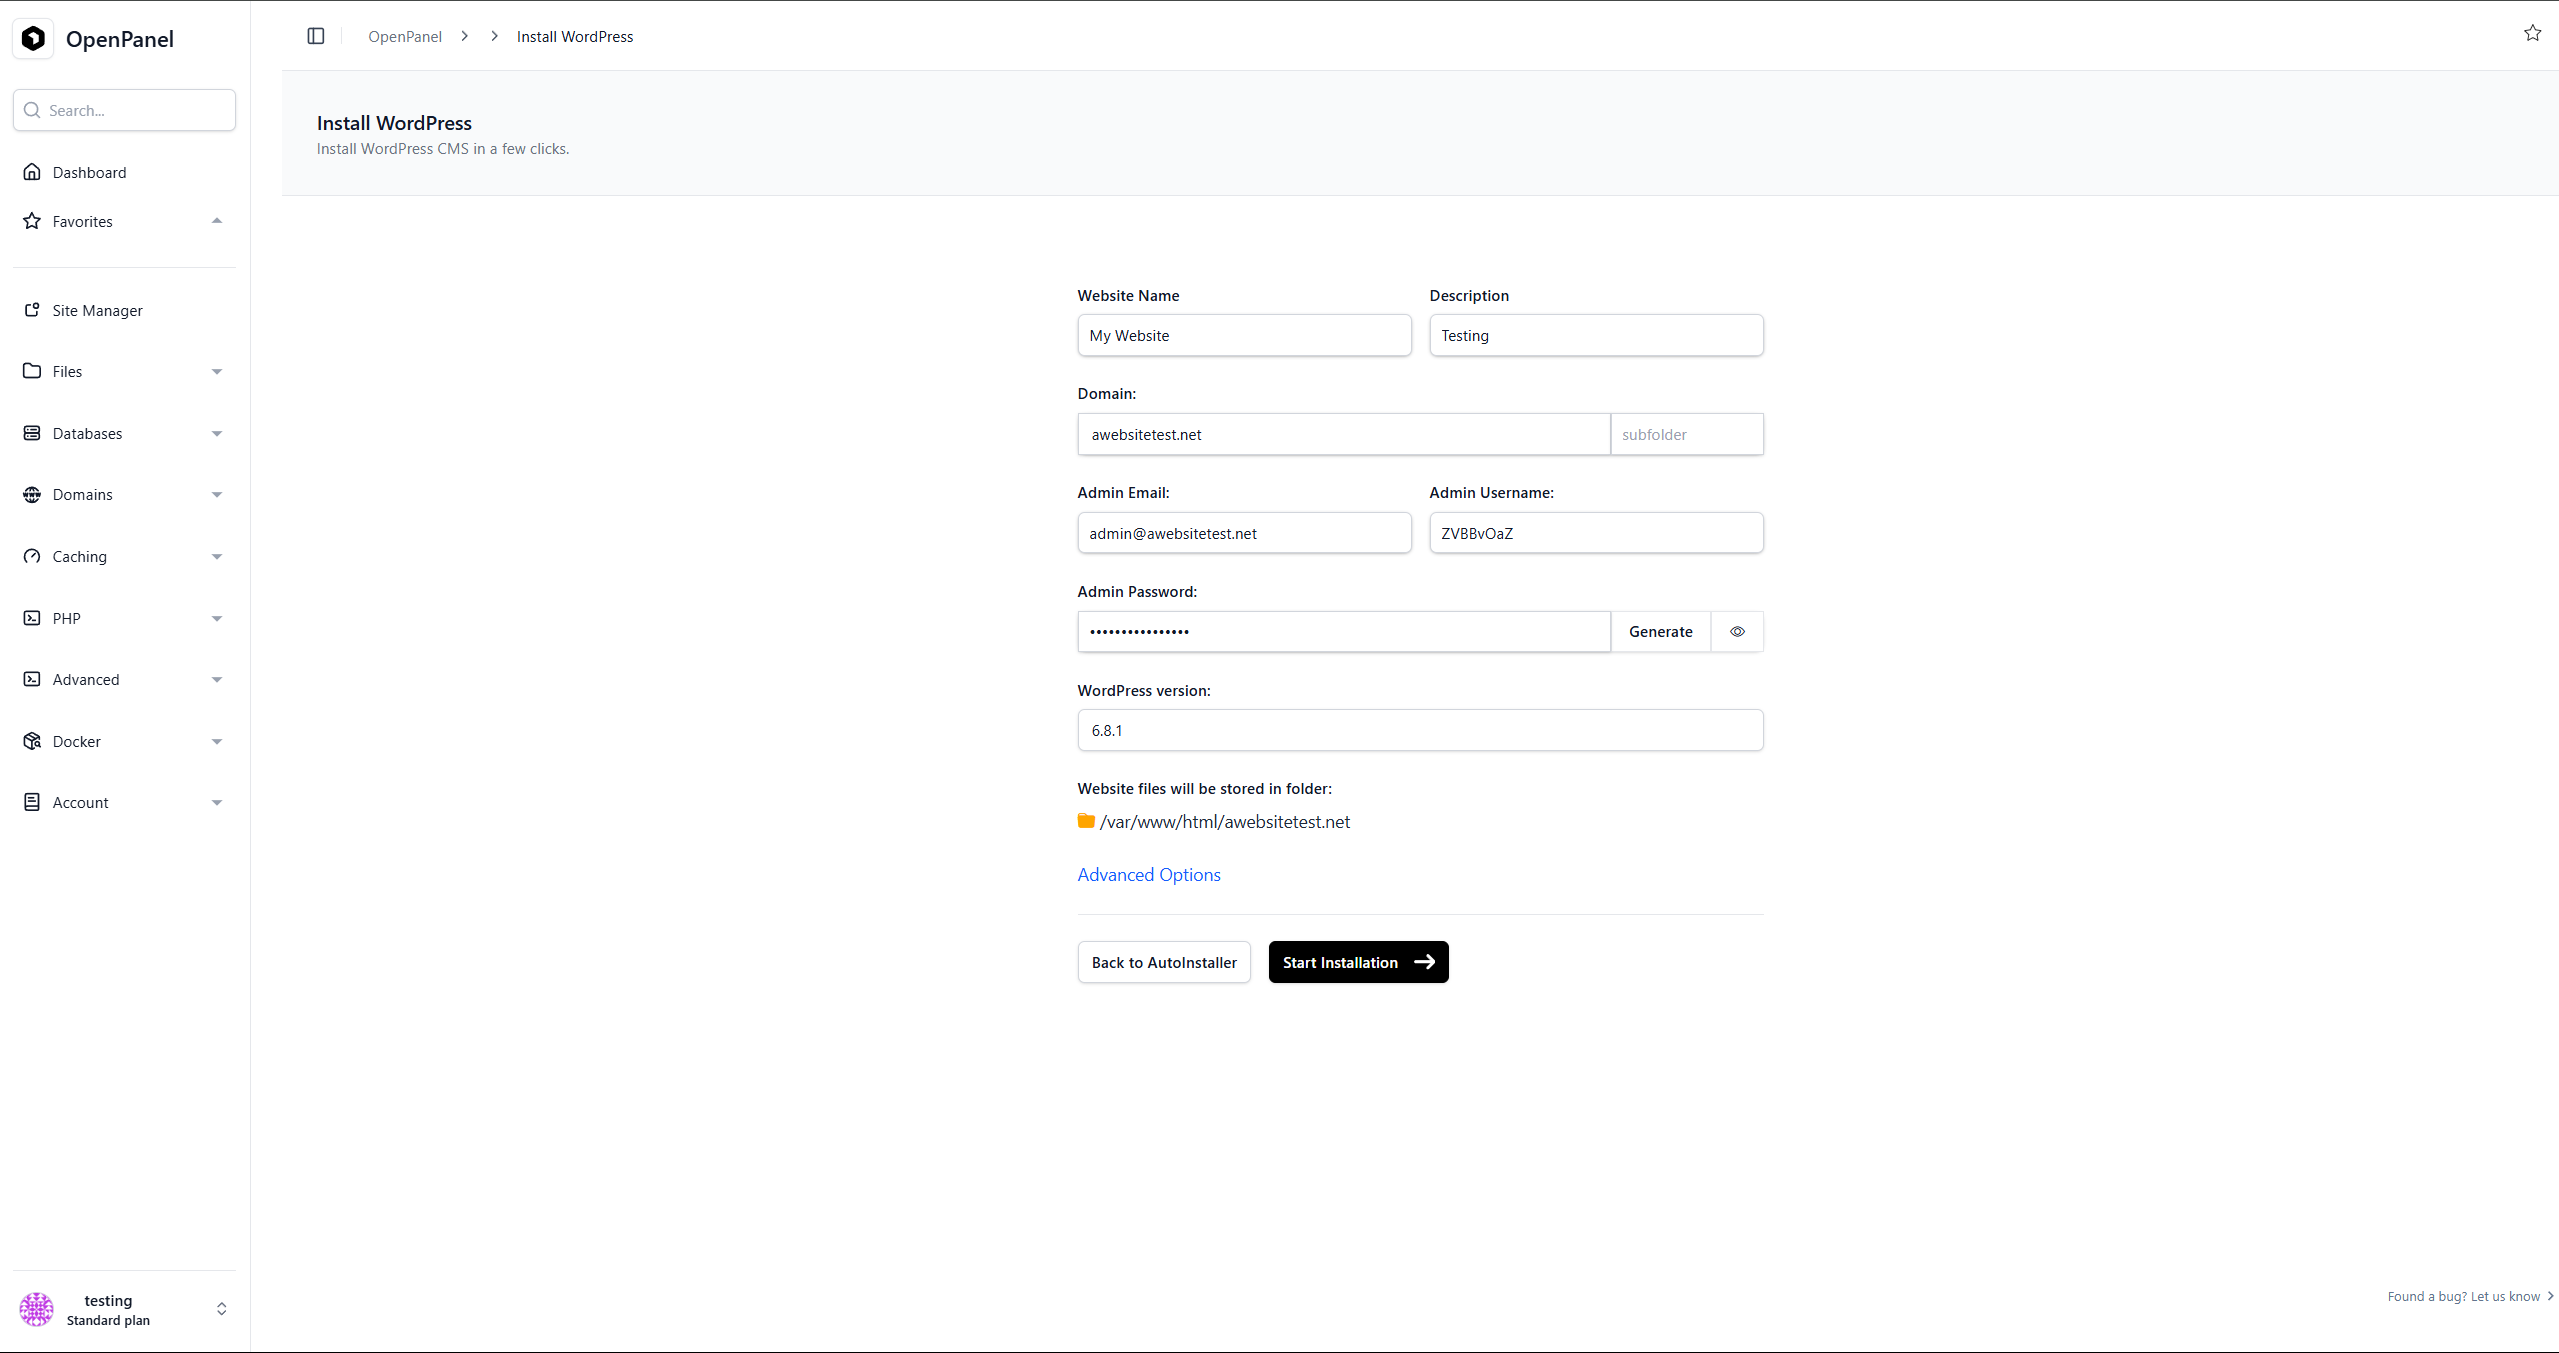The height and width of the screenshot is (1353, 2559).
Task: Click the Admin Password field
Action: tap(1344, 631)
